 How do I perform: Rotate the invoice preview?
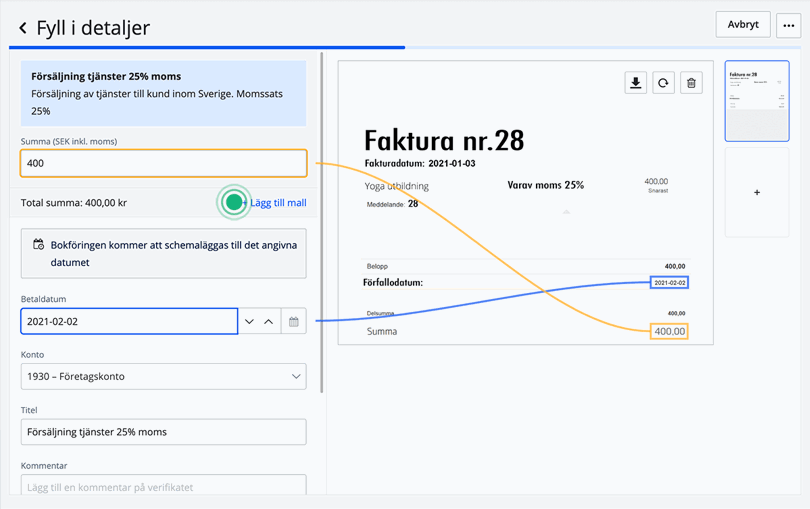click(663, 83)
